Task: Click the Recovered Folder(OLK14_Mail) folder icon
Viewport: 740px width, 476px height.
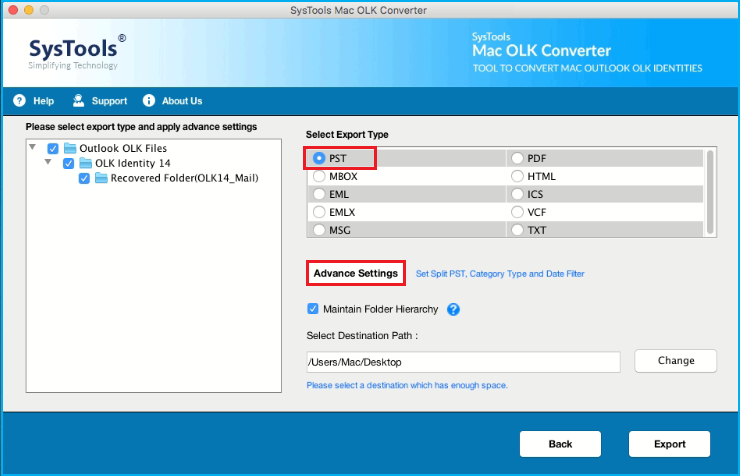Action: click(x=101, y=178)
